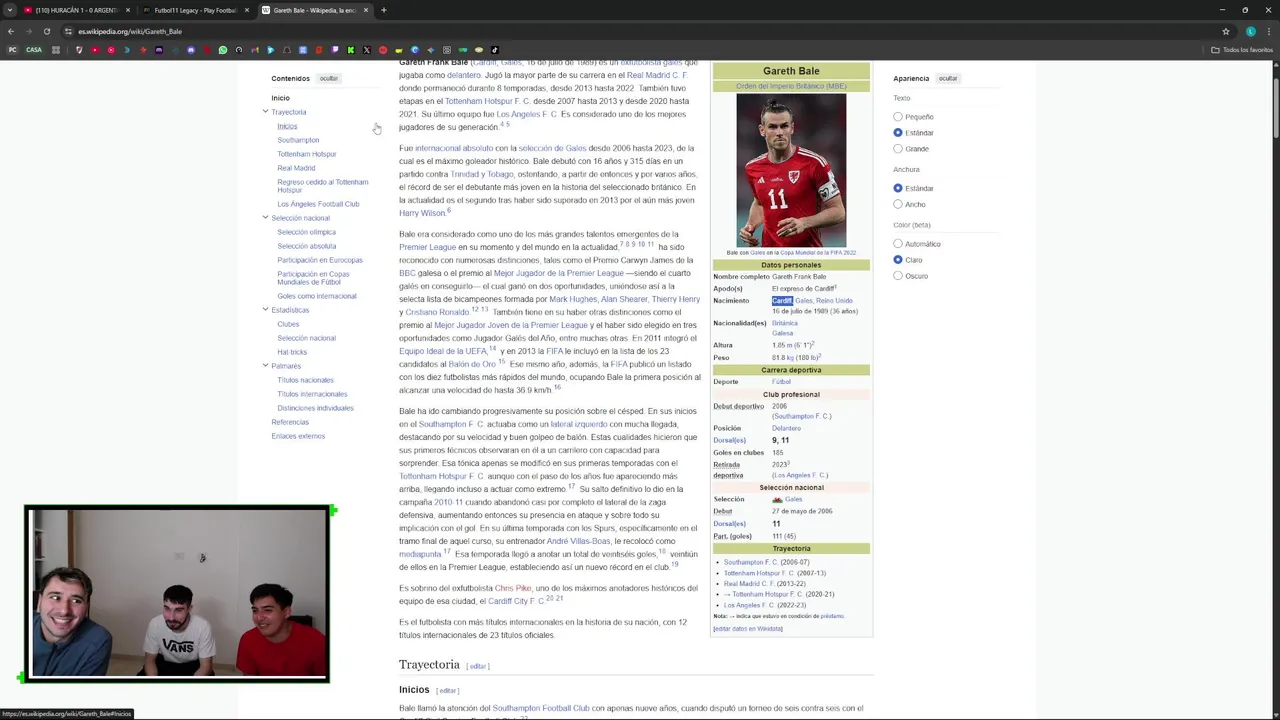Go to Southampton in contents list
The height and width of the screenshot is (720, 1280).
(298, 140)
